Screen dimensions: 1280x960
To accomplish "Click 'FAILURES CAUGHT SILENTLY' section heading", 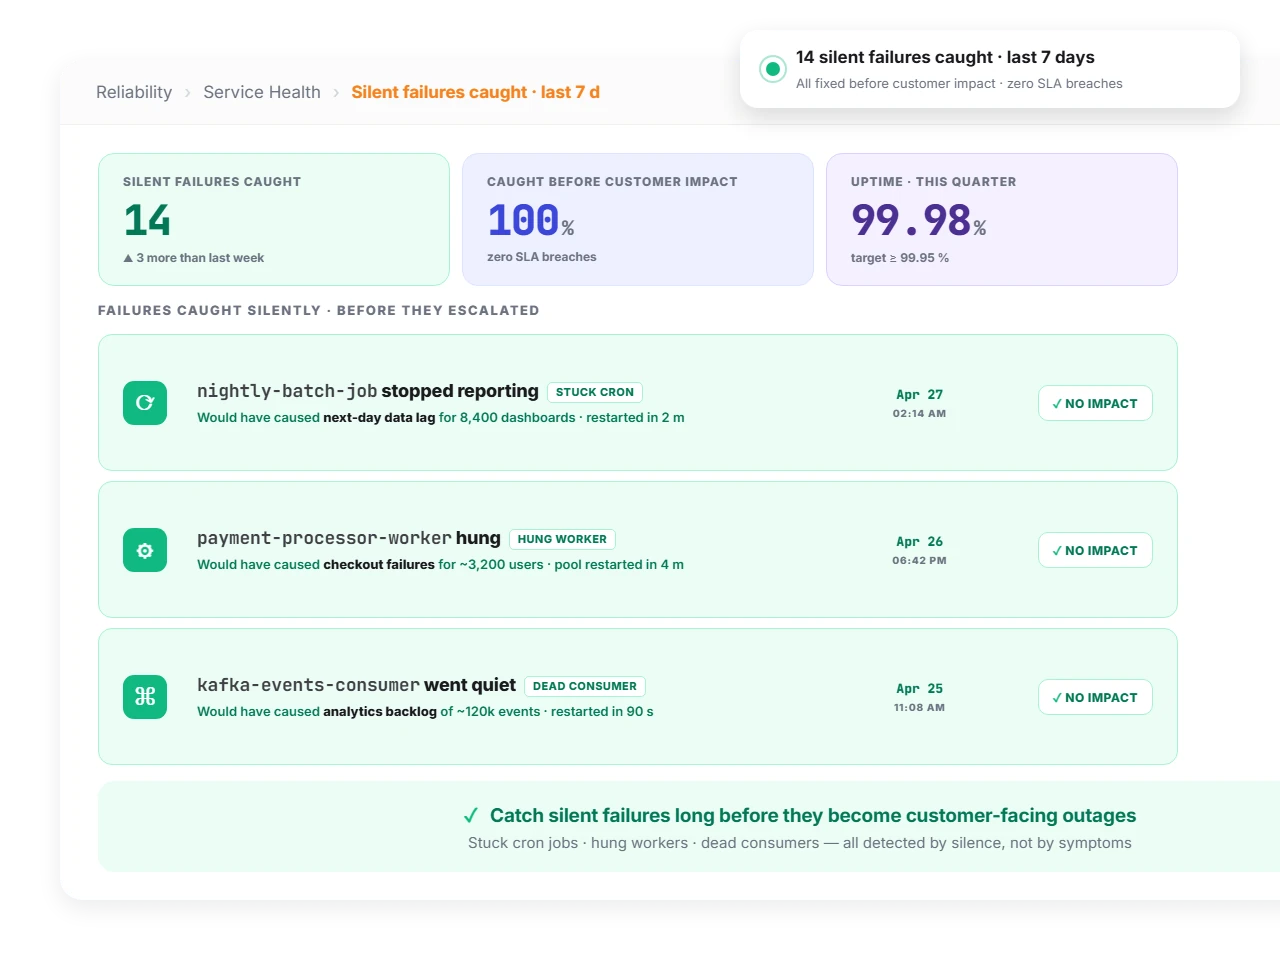I will click(x=318, y=311).
